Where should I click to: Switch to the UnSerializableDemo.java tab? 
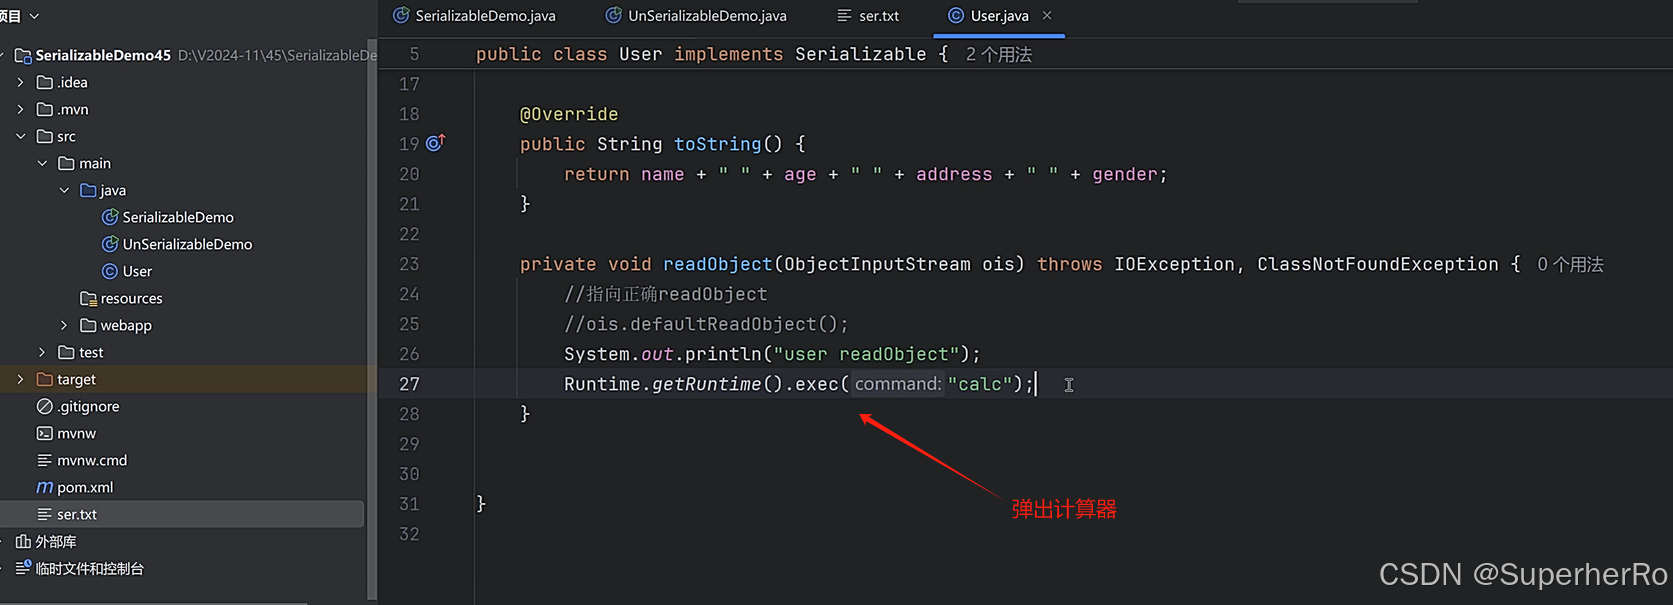(x=696, y=16)
